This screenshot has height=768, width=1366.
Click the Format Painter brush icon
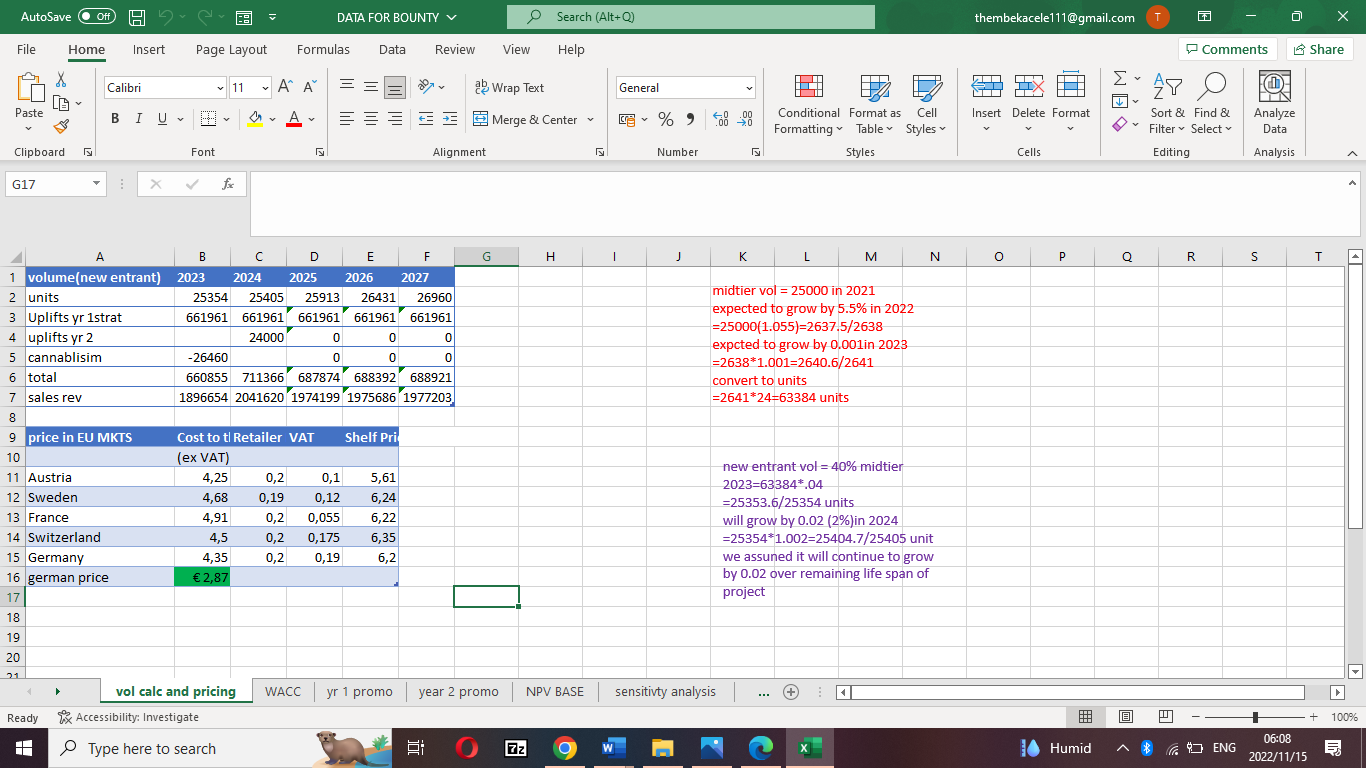(60, 125)
